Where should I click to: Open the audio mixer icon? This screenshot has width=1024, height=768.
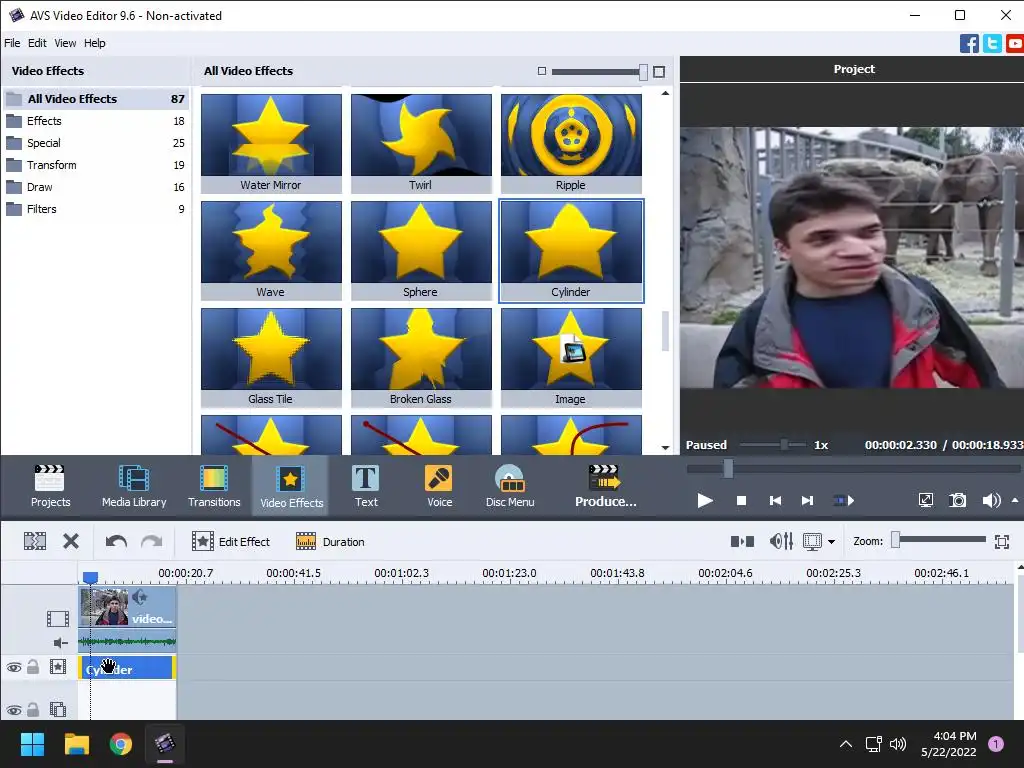[x=781, y=541]
